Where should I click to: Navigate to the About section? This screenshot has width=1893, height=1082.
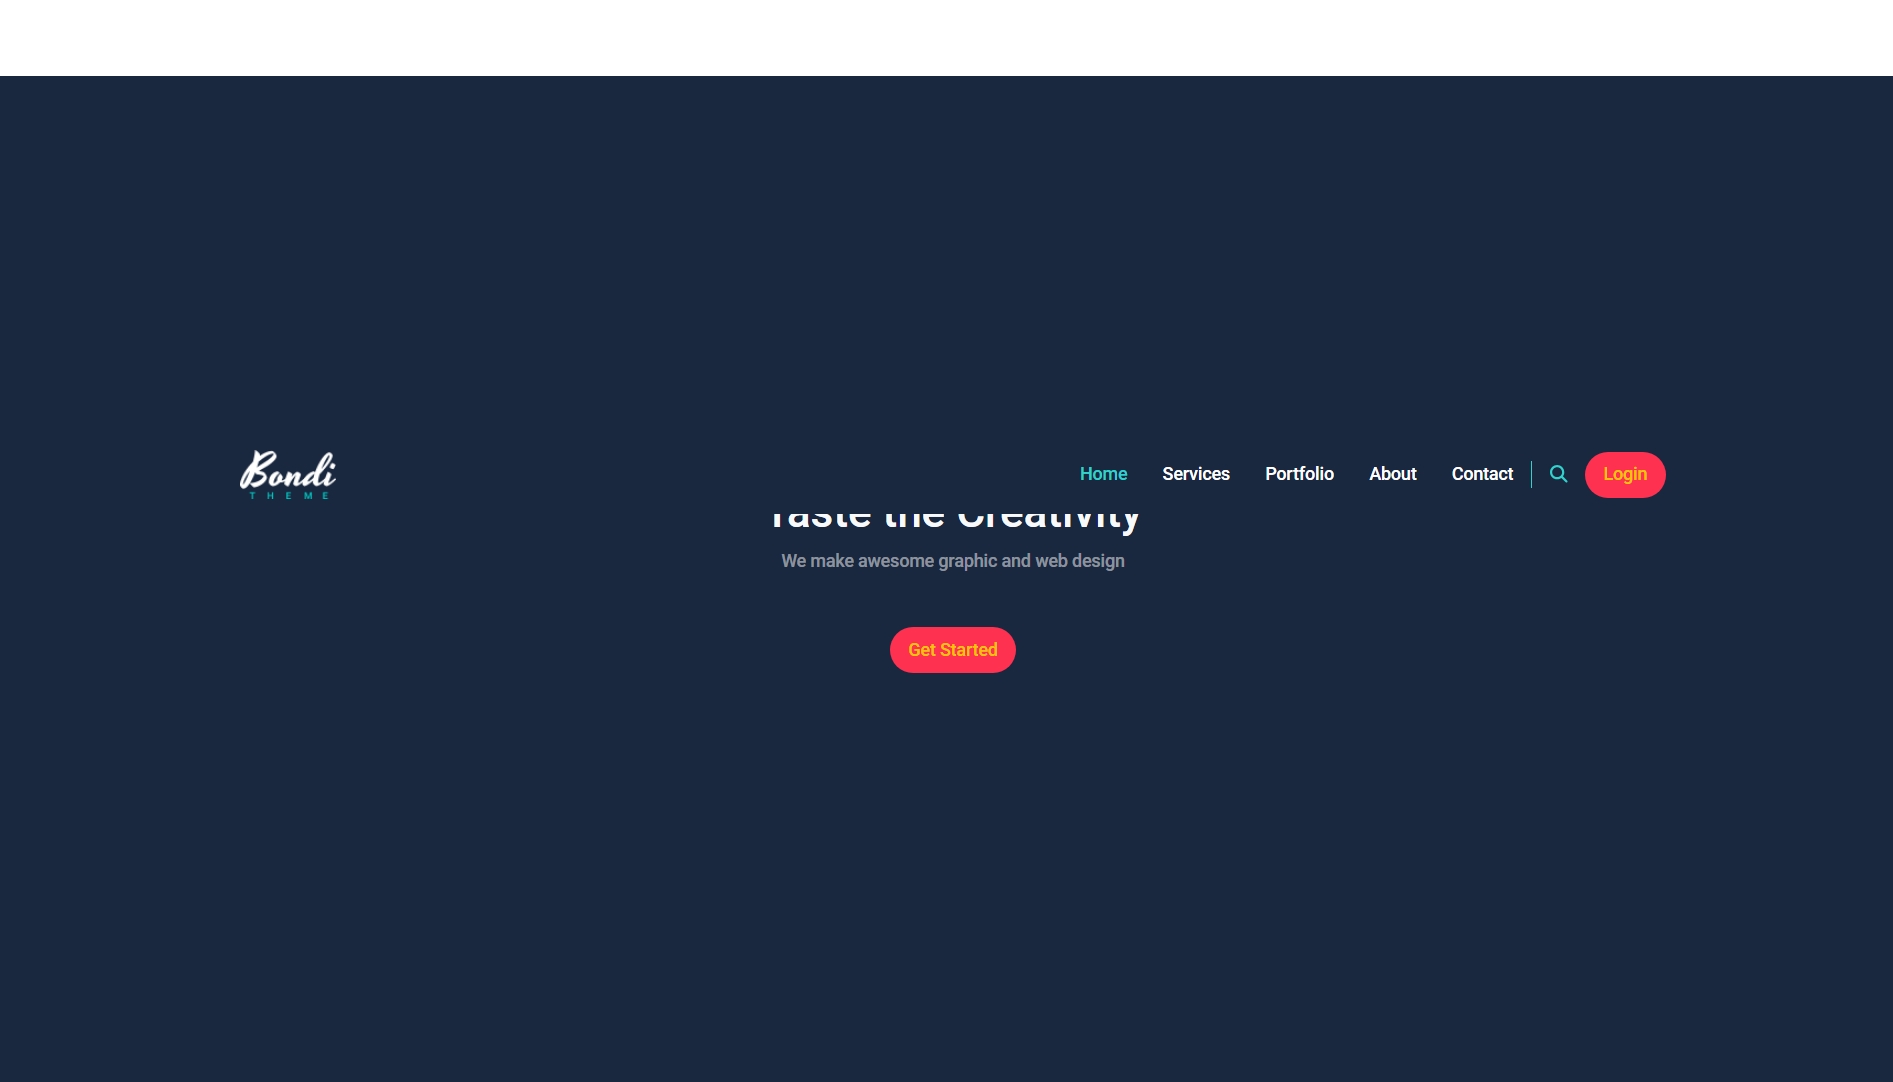coord(1392,474)
